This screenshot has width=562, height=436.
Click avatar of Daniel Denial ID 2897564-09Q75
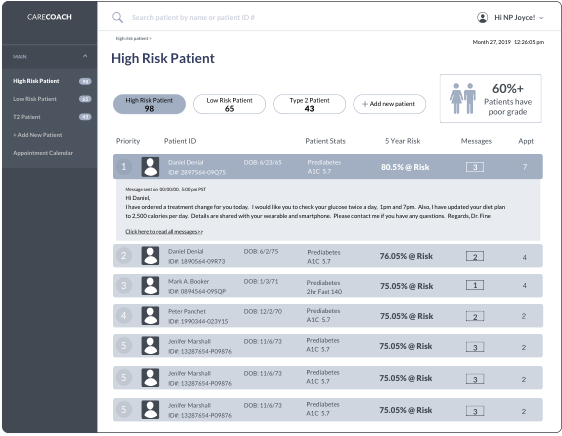pyautogui.click(x=150, y=167)
